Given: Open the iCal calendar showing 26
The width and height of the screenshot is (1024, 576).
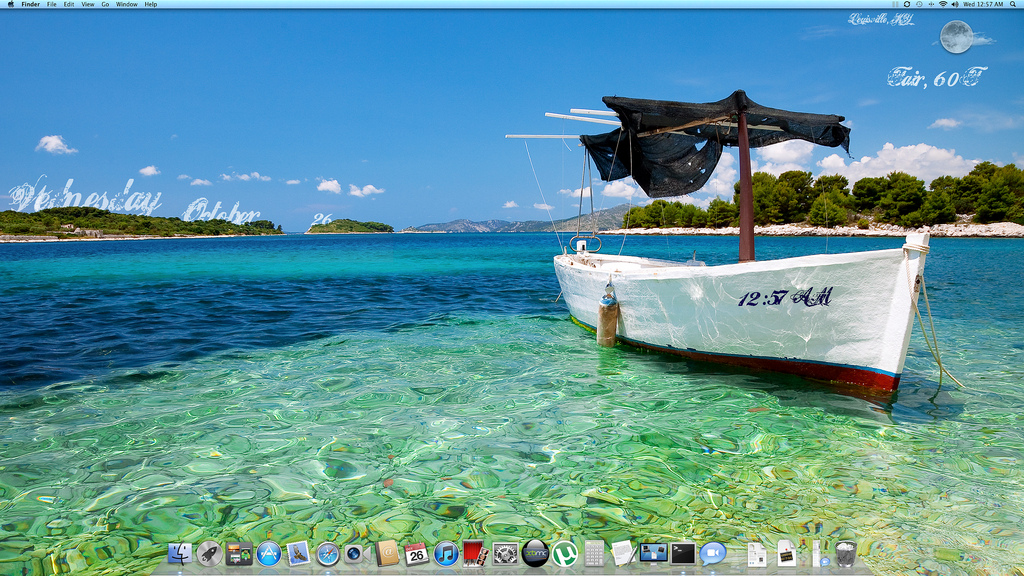Looking at the screenshot, I should point(416,554).
